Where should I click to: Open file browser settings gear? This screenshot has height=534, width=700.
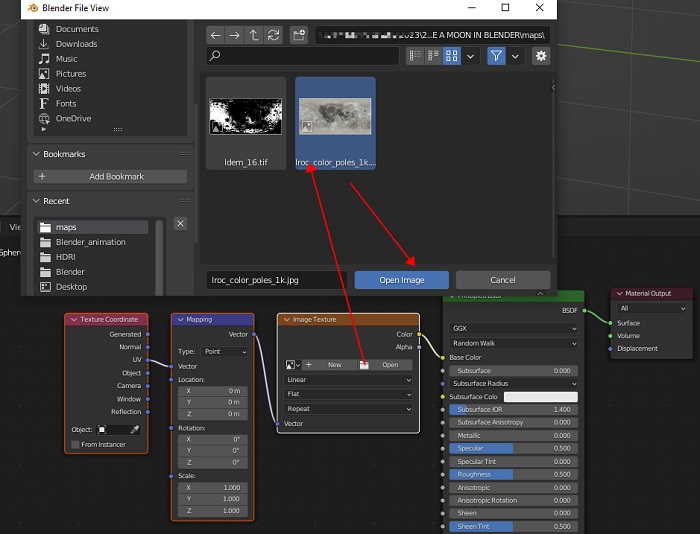pos(541,57)
